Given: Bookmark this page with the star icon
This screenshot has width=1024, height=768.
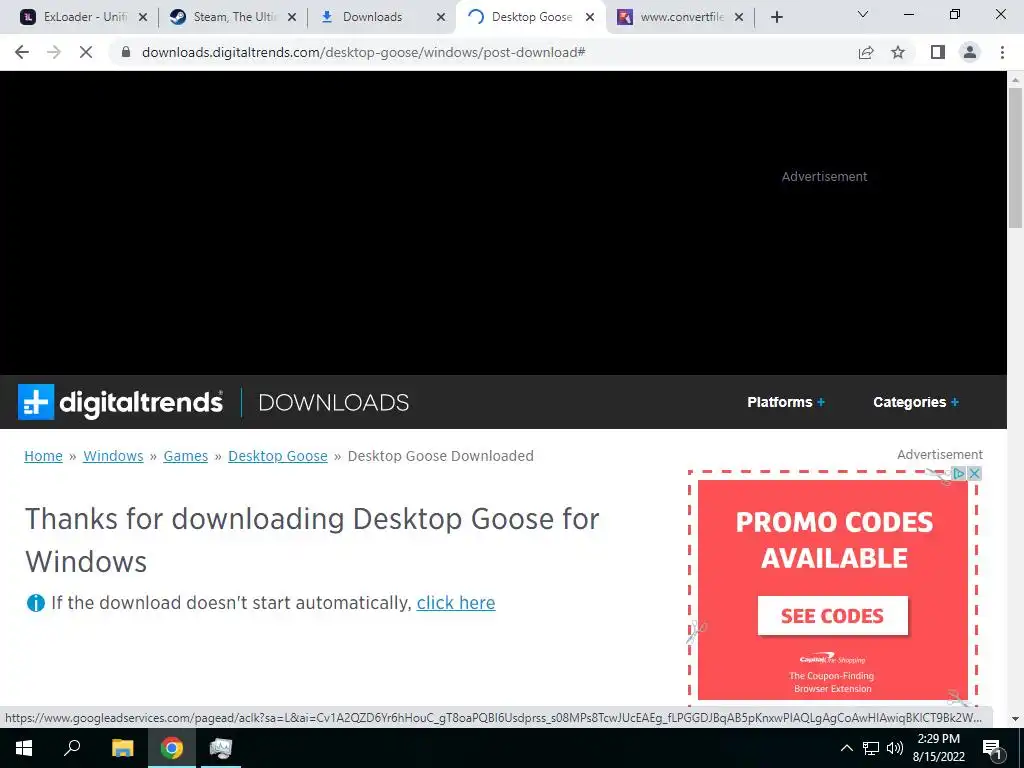Looking at the screenshot, I should 898,52.
